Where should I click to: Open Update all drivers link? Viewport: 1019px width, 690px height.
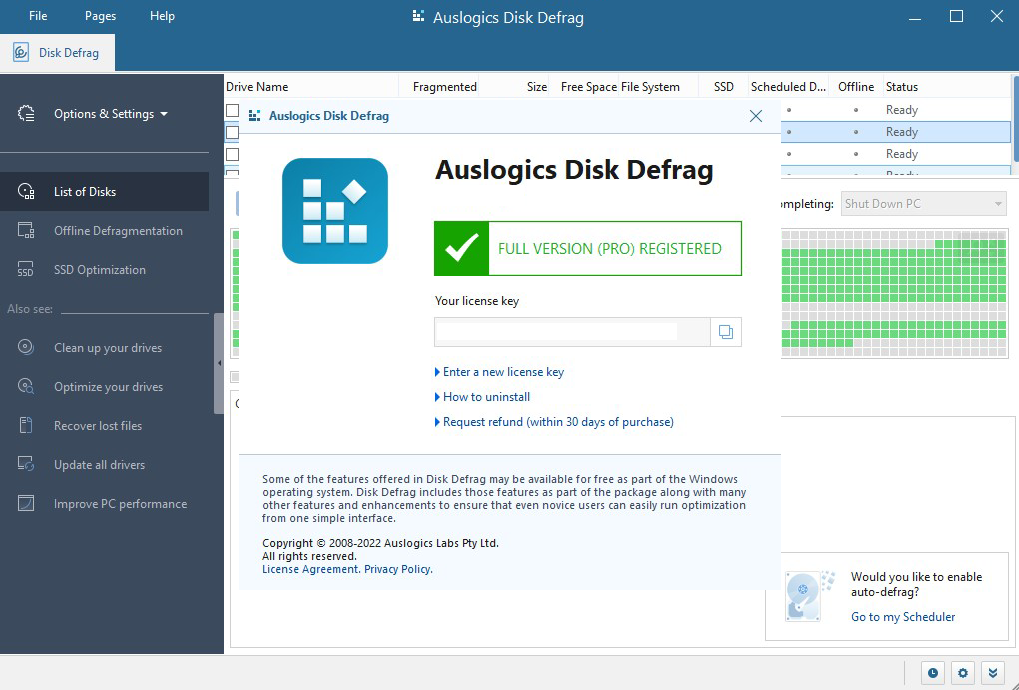click(x=99, y=465)
